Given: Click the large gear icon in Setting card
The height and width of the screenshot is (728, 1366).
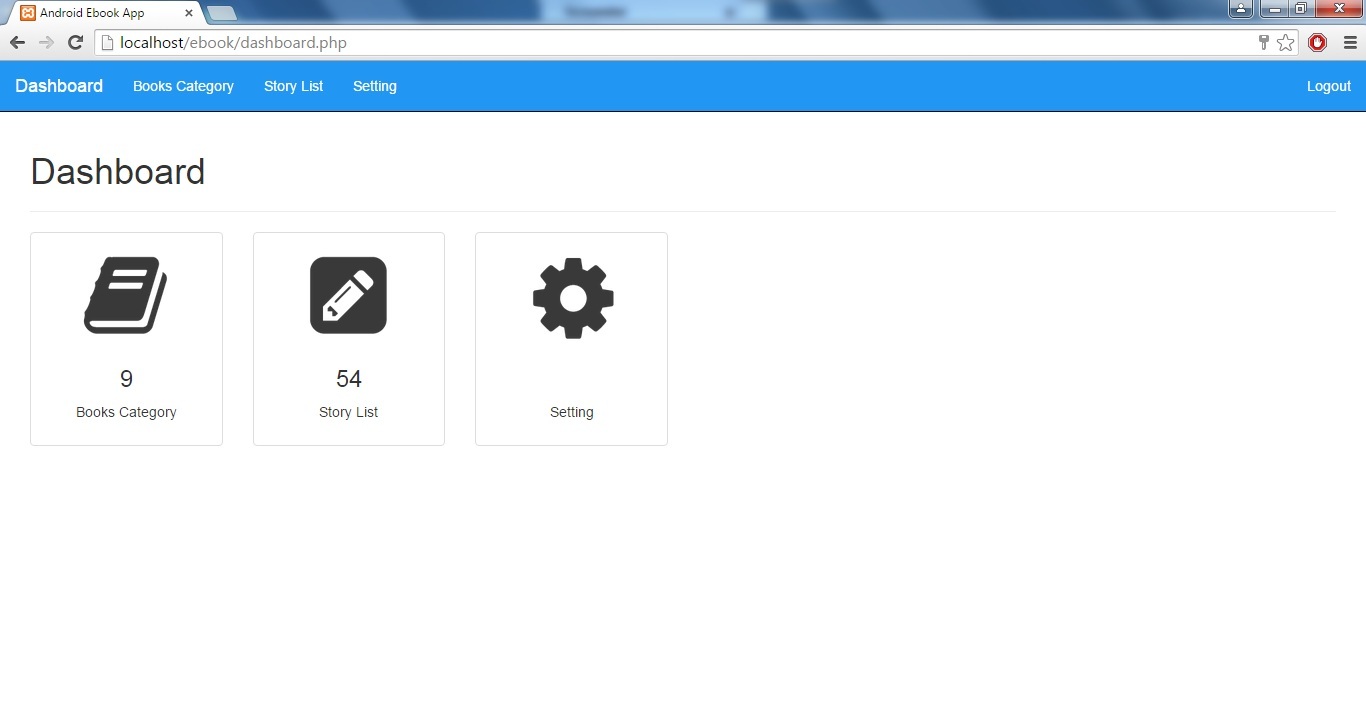Looking at the screenshot, I should click(x=572, y=298).
